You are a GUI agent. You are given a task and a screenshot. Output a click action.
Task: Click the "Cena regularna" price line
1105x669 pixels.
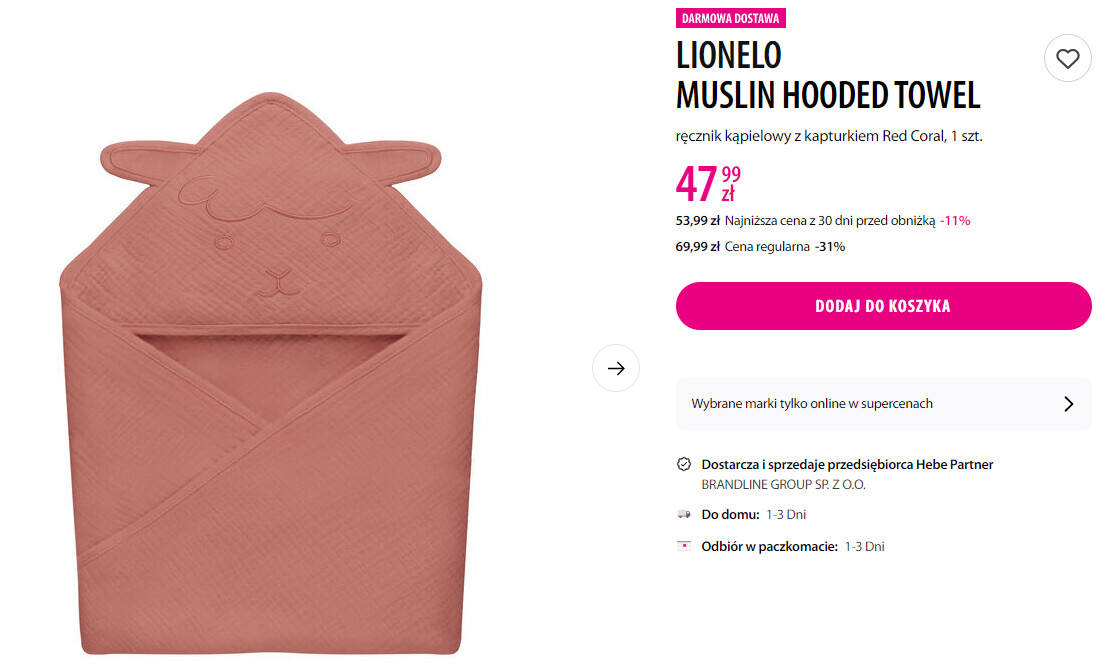(766, 246)
